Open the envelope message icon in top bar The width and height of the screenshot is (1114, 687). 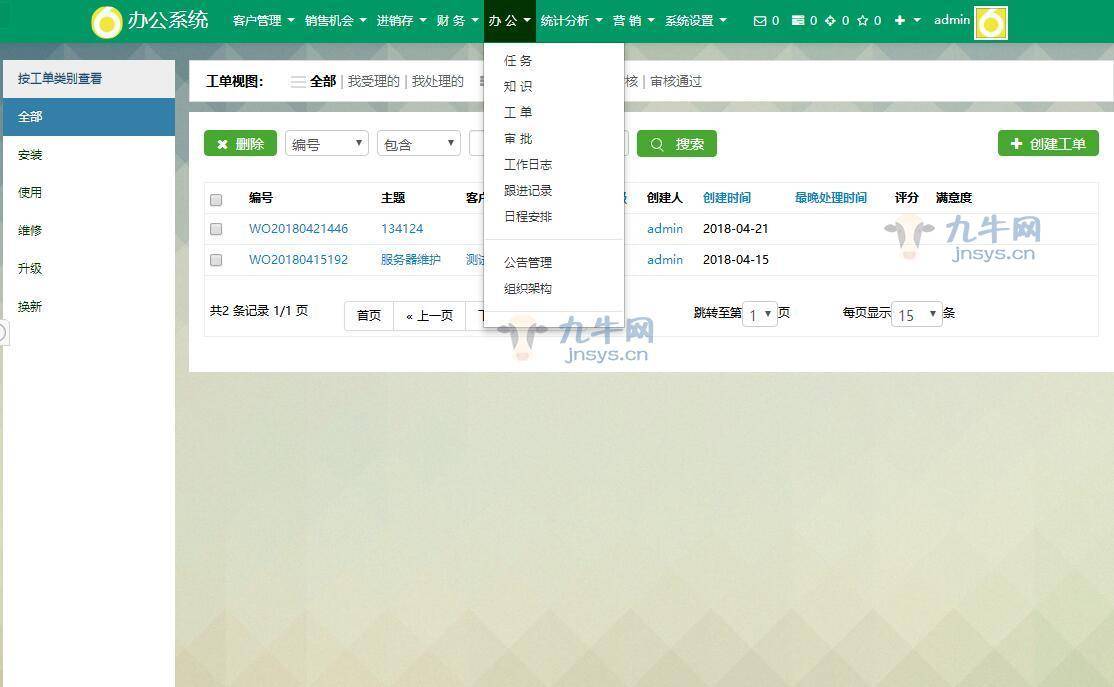coord(760,20)
